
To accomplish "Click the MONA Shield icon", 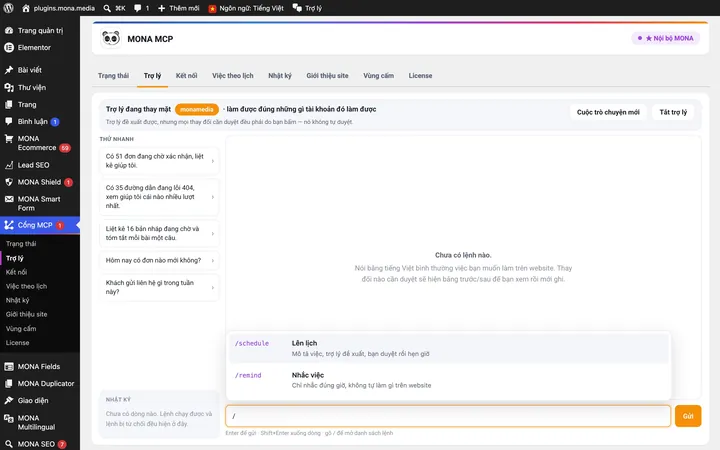I will click(9, 182).
